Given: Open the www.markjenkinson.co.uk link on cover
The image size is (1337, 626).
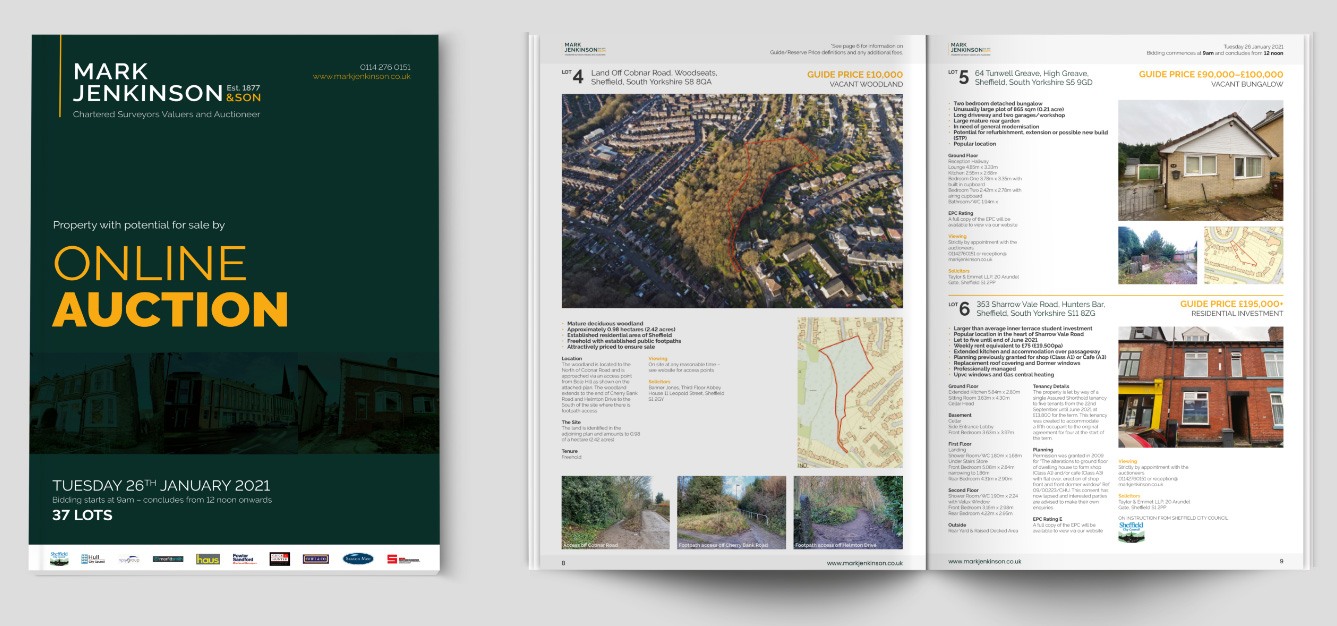Looking at the screenshot, I should 361,77.
